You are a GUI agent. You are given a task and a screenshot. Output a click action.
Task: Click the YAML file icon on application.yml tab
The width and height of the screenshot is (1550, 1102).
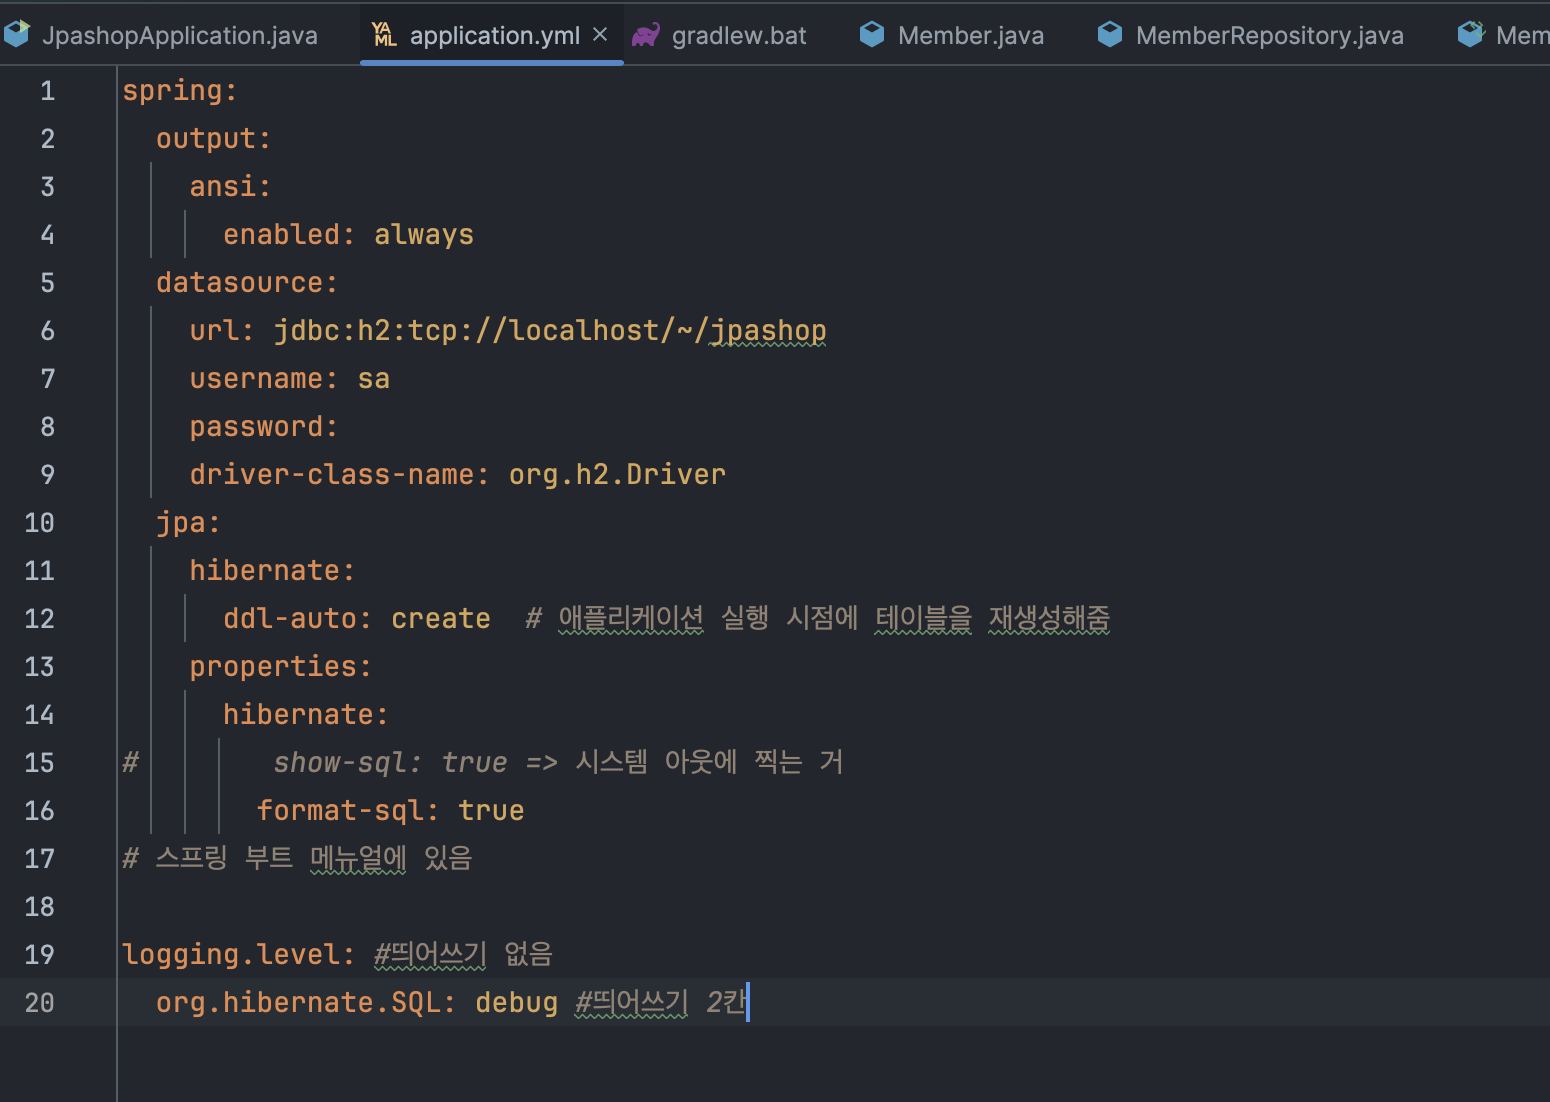(384, 35)
